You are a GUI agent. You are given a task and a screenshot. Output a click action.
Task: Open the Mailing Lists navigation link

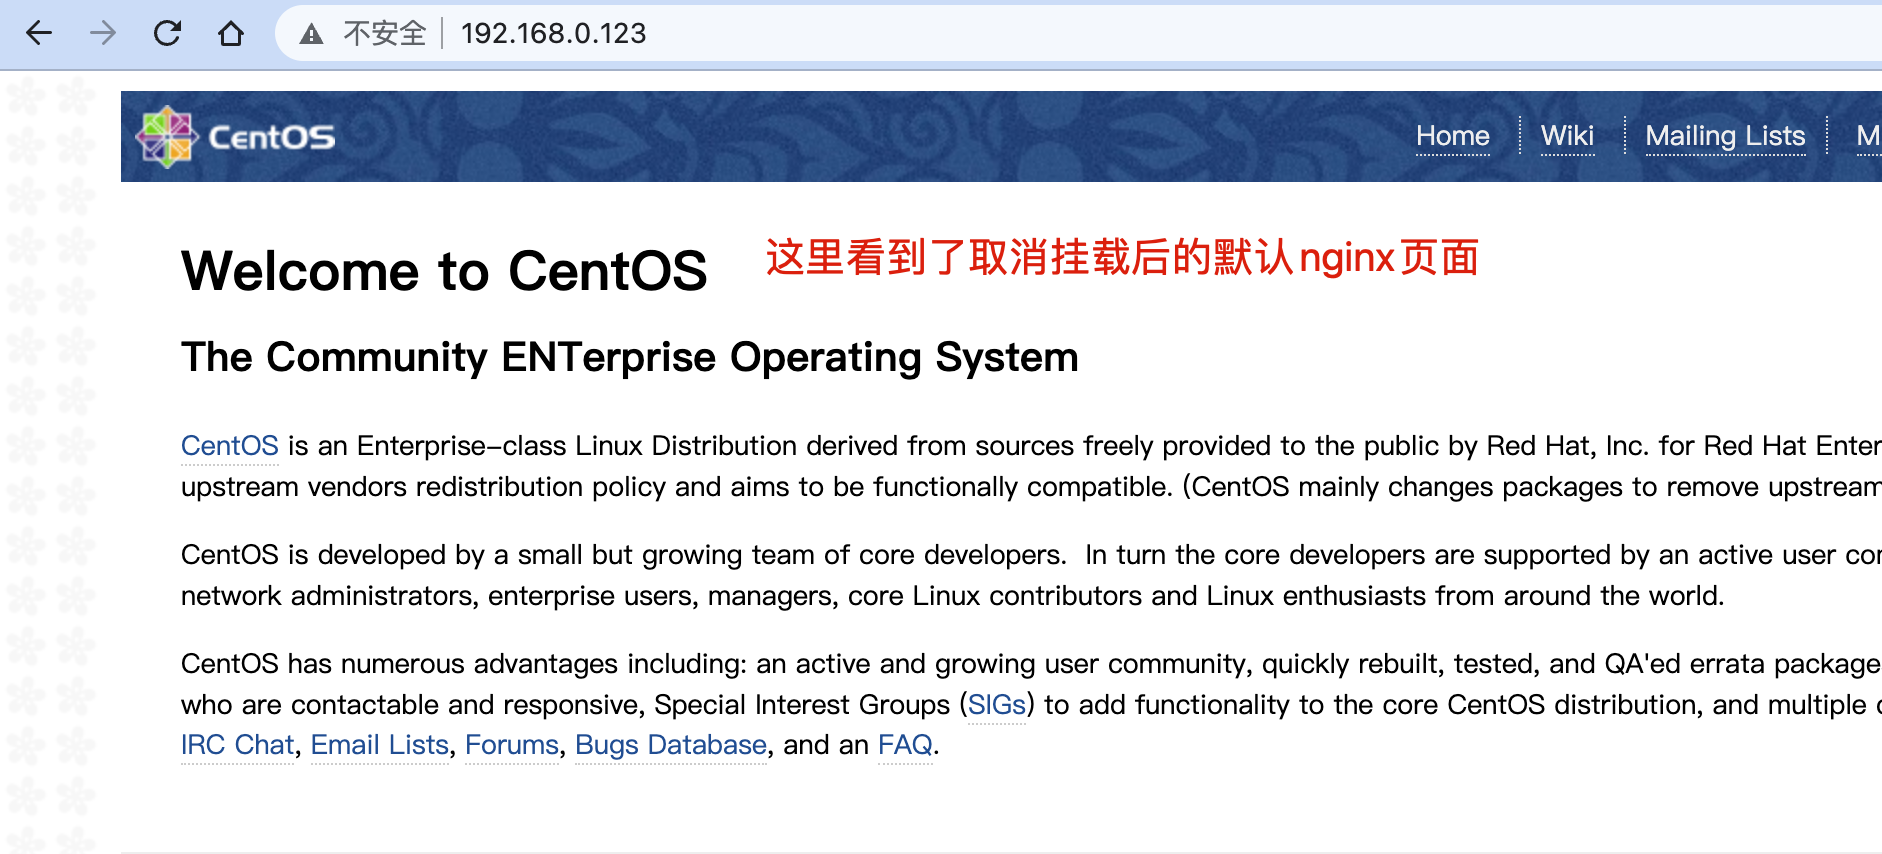[x=1725, y=136]
